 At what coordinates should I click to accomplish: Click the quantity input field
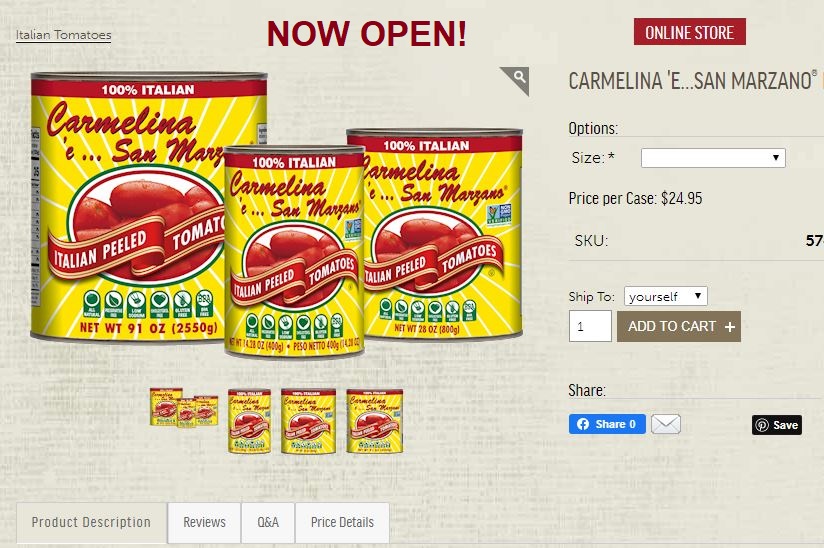[x=590, y=326]
